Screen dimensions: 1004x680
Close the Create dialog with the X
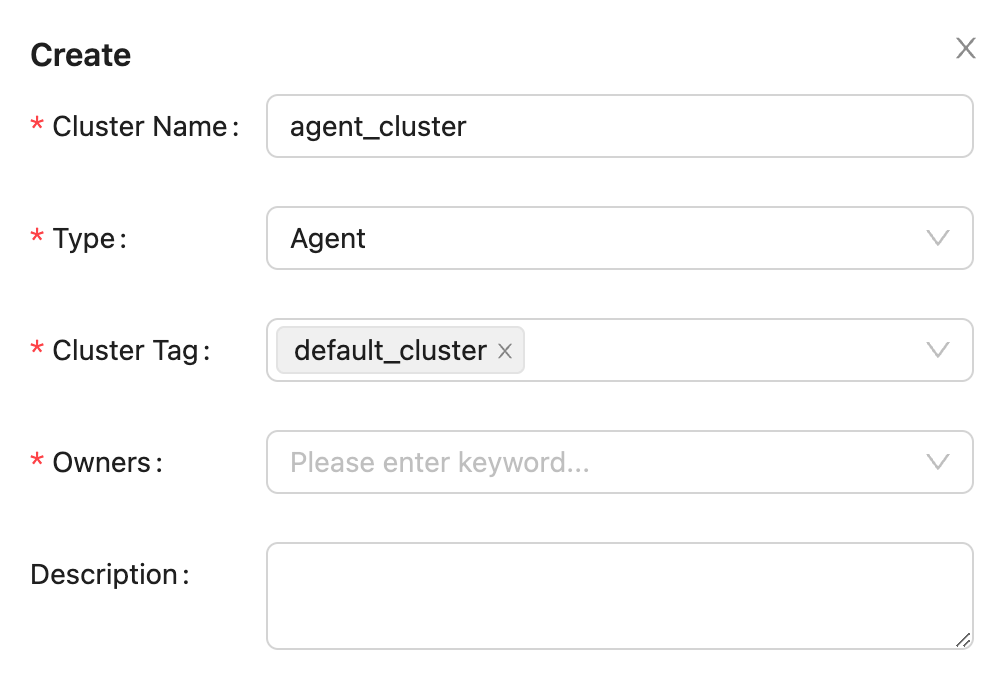click(965, 49)
